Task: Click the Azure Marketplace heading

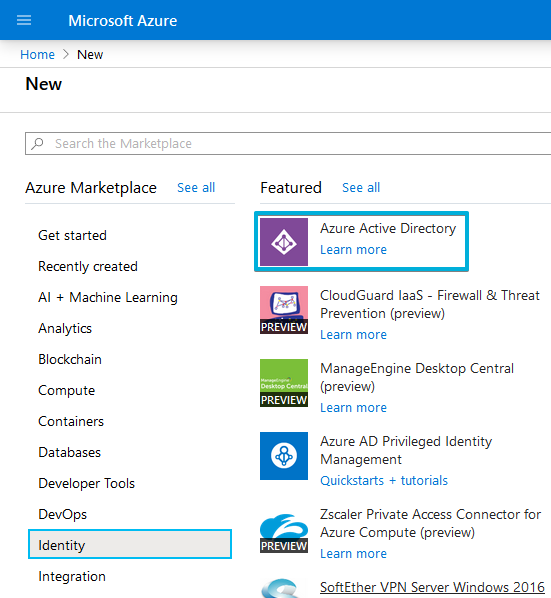Action: click(91, 188)
